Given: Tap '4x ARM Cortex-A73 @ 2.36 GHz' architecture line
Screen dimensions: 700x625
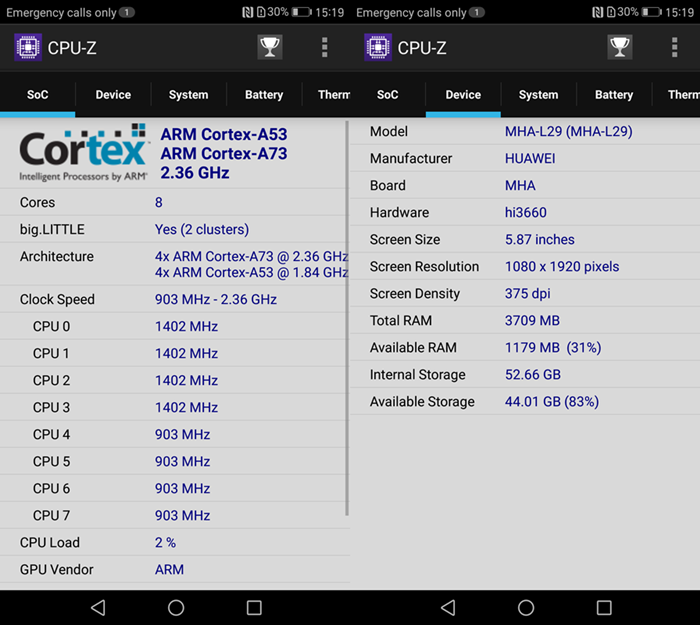Looking at the screenshot, I should (x=251, y=256).
